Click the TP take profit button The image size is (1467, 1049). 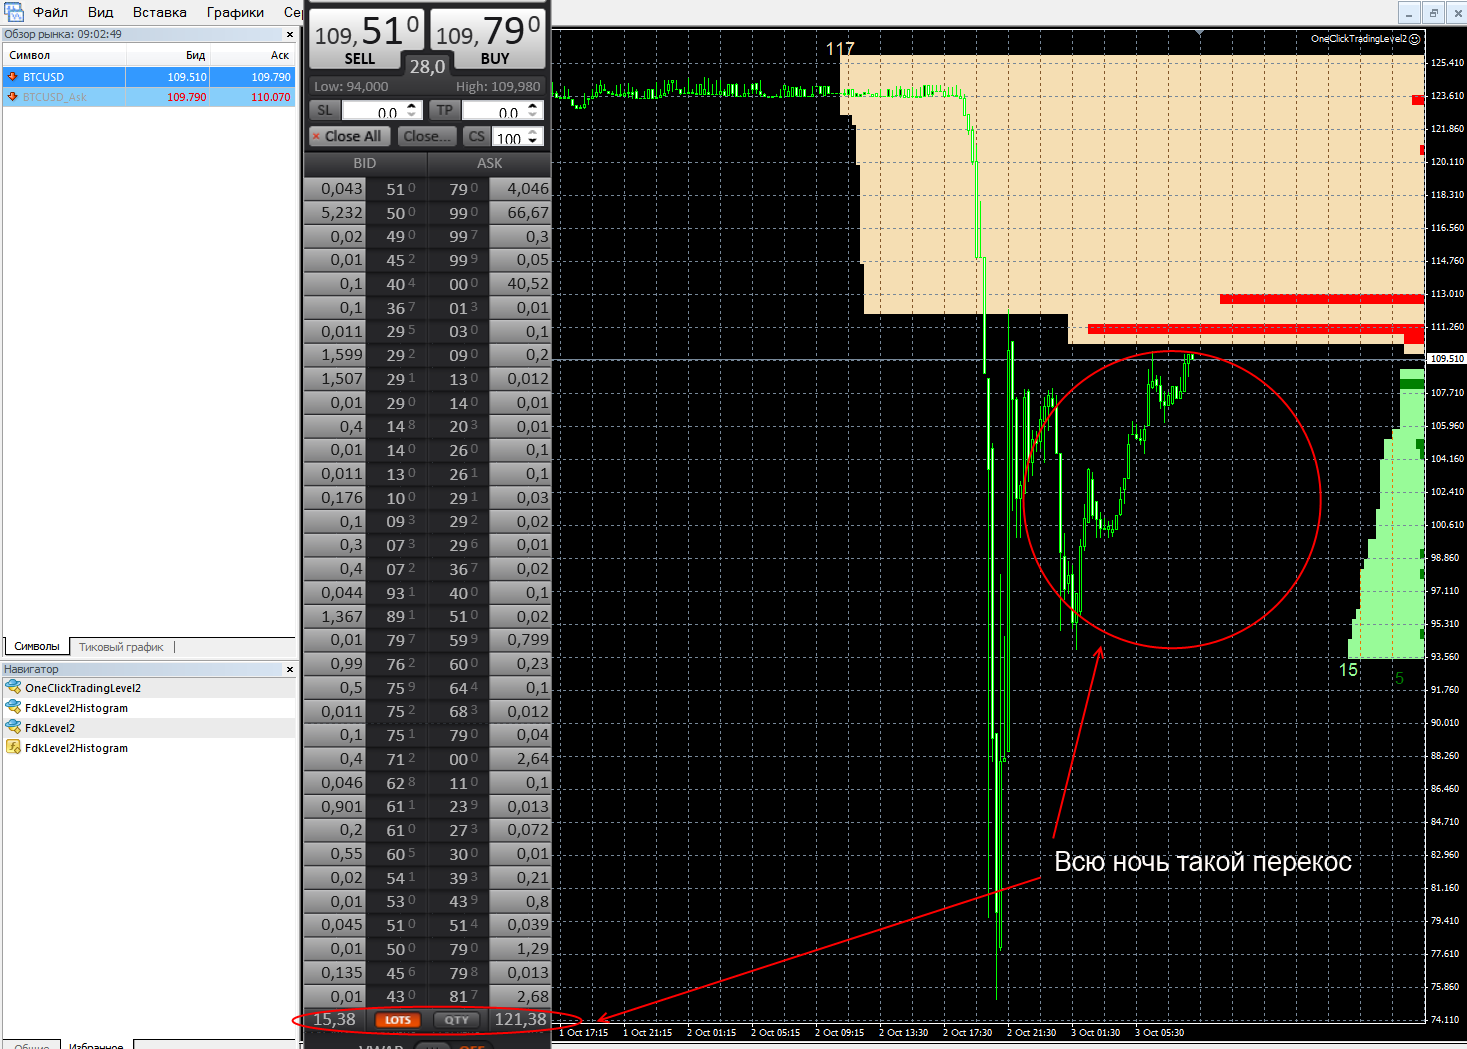[x=445, y=110]
